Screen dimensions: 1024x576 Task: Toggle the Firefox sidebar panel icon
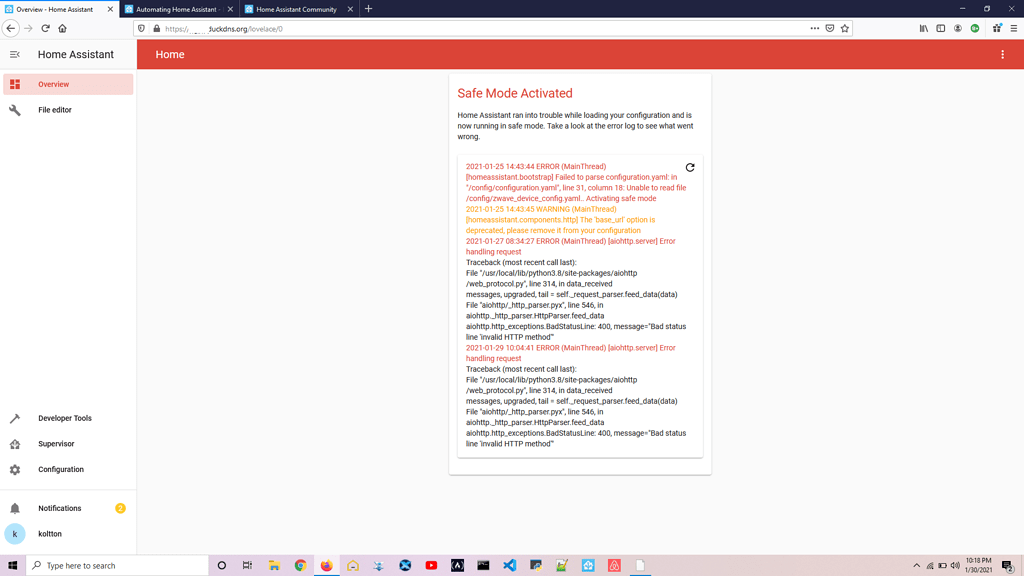pos(940,28)
